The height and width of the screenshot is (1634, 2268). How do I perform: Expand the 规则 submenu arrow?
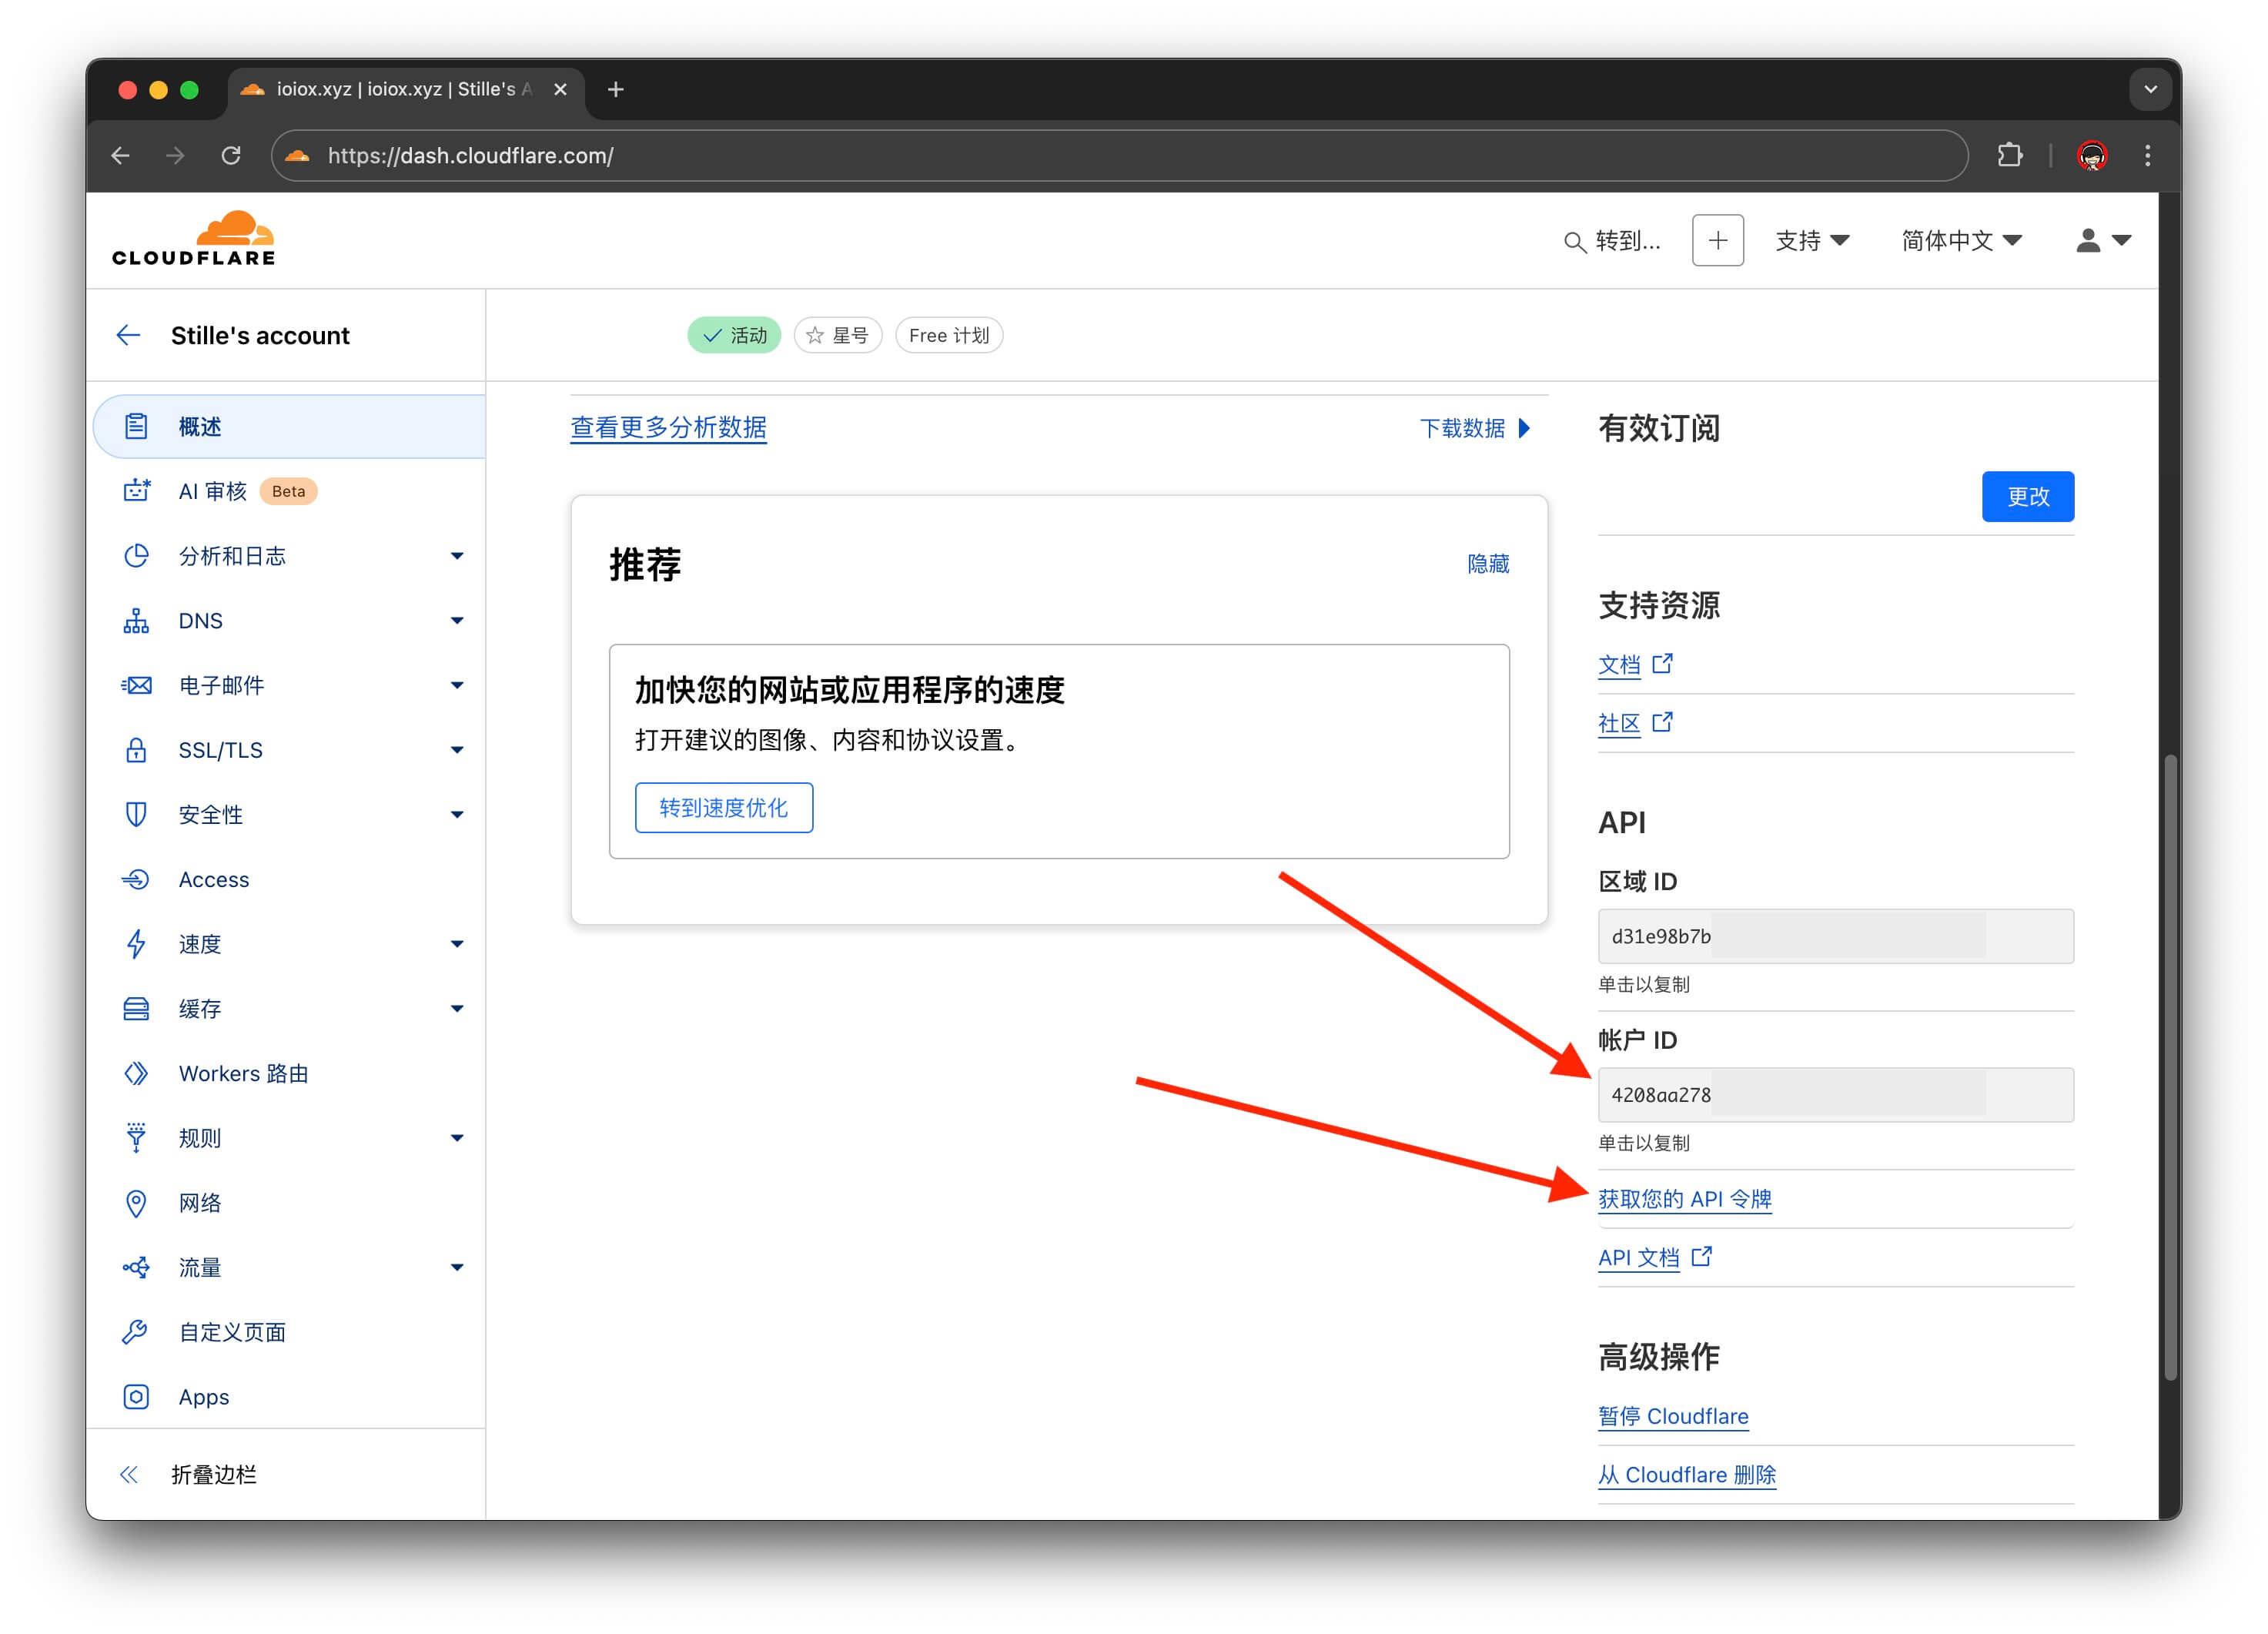click(457, 1138)
